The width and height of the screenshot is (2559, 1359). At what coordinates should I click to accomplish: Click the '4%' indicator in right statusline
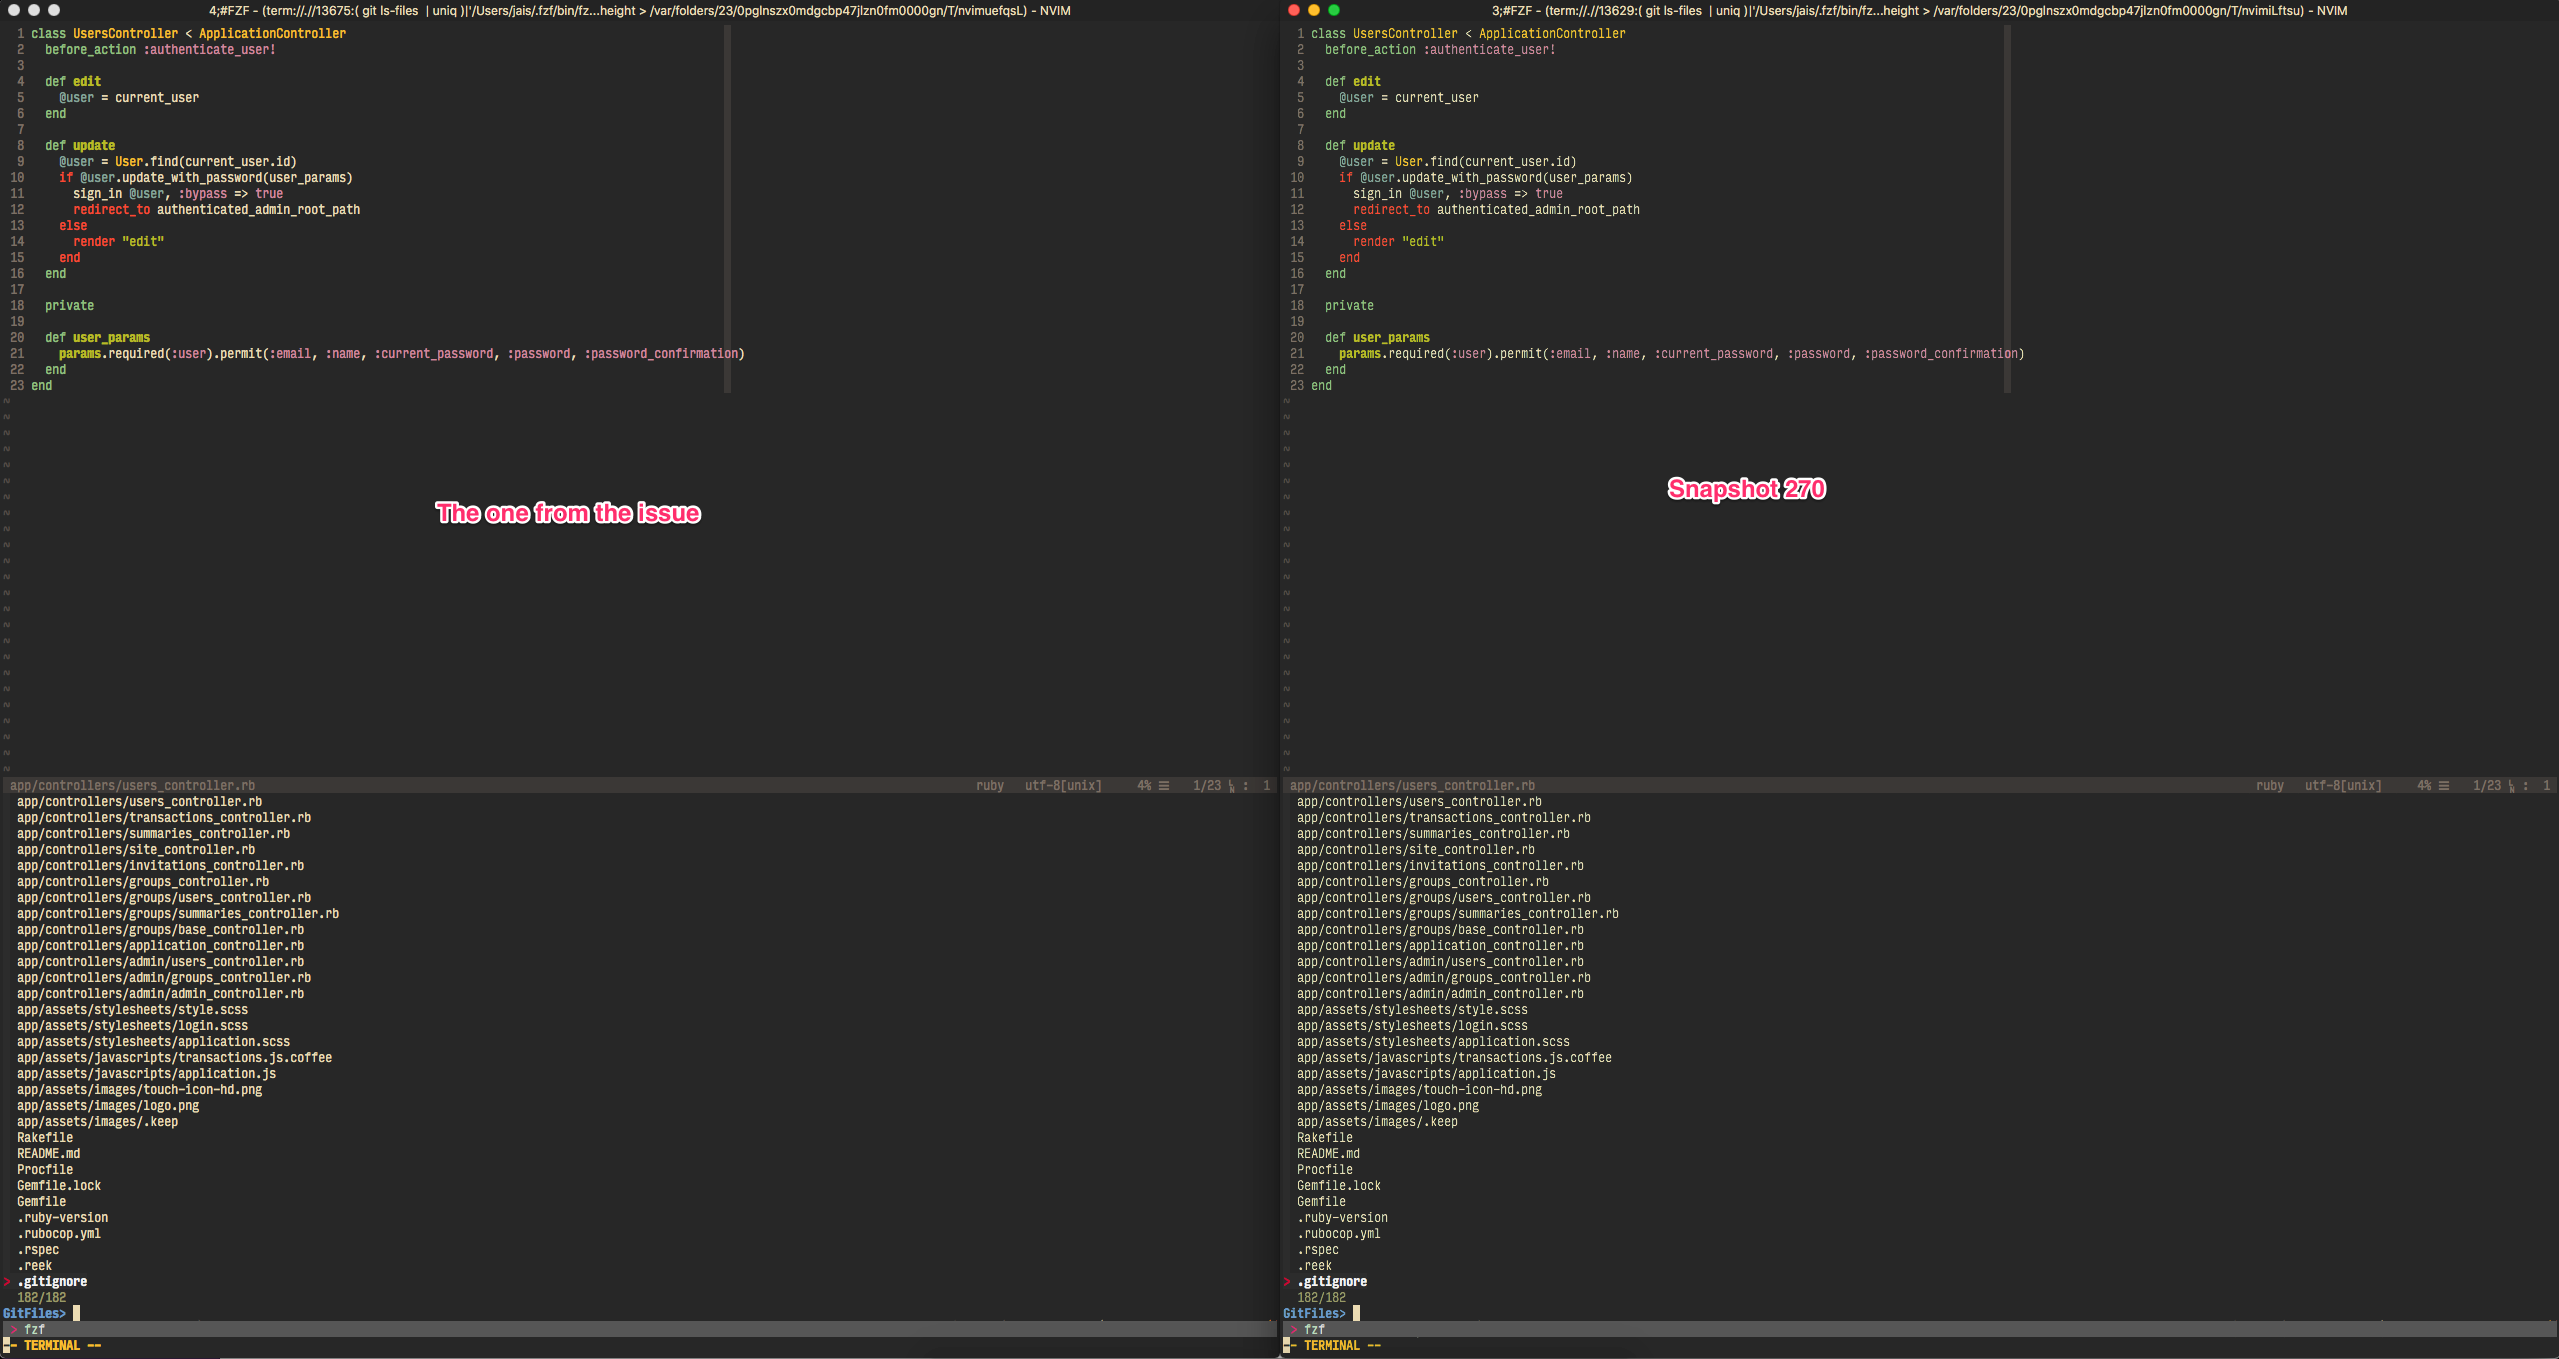click(2424, 785)
